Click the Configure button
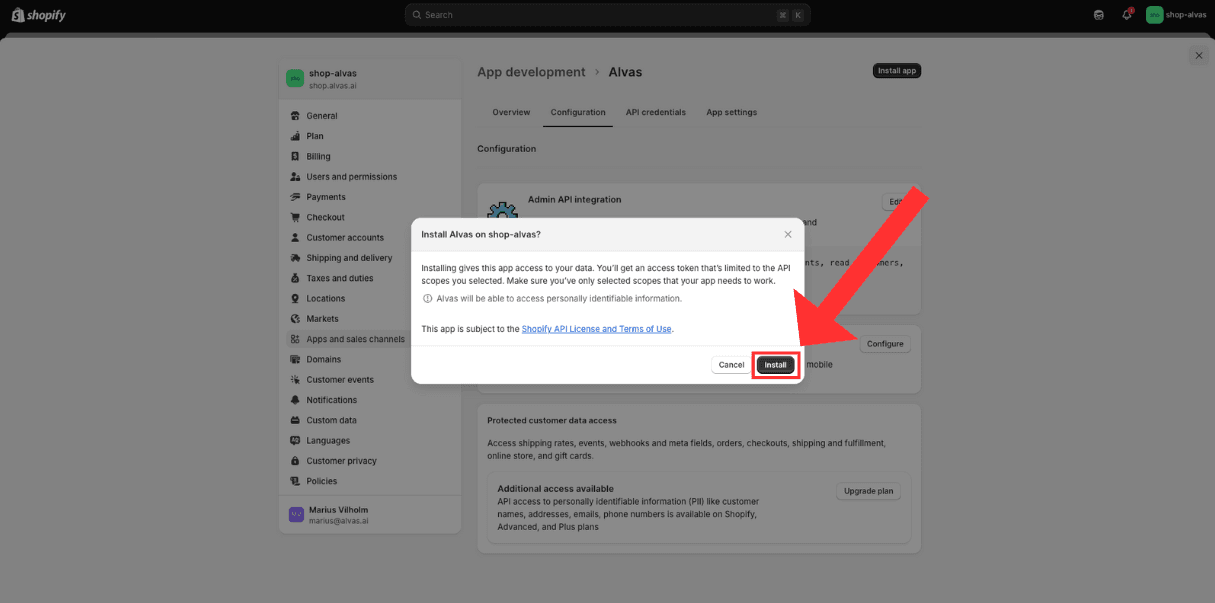The height and width of the screenshot is (603, 1215). [885, 344]
